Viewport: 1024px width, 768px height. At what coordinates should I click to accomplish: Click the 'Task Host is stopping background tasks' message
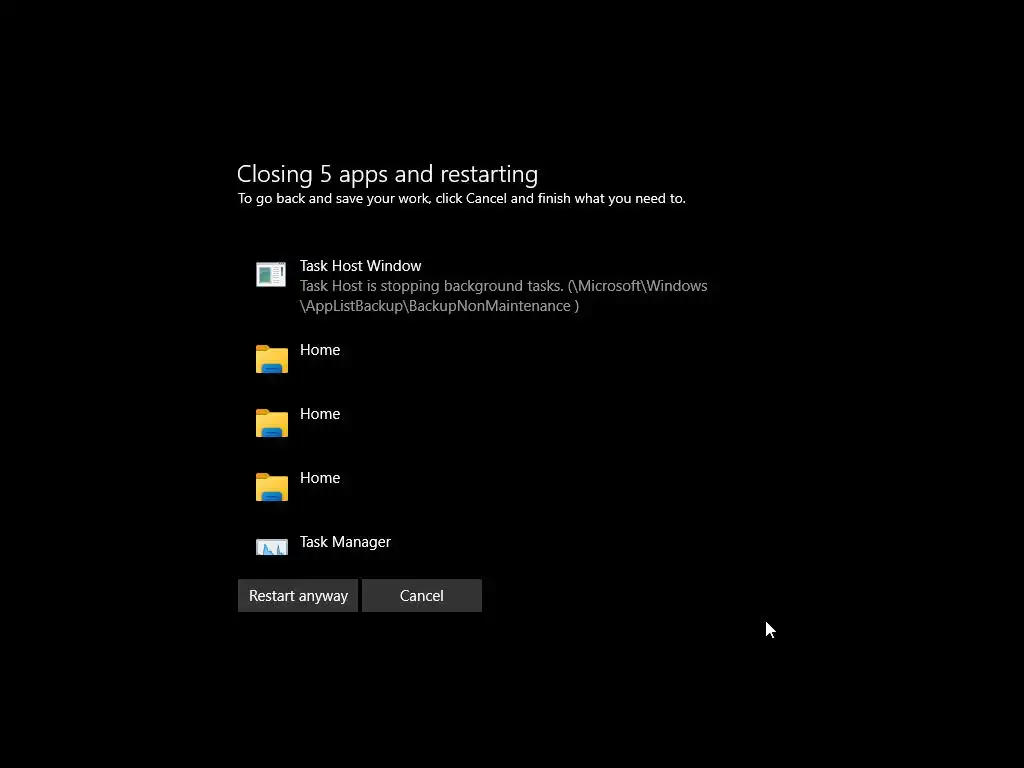pyautogui.click(x=504, y=296)
